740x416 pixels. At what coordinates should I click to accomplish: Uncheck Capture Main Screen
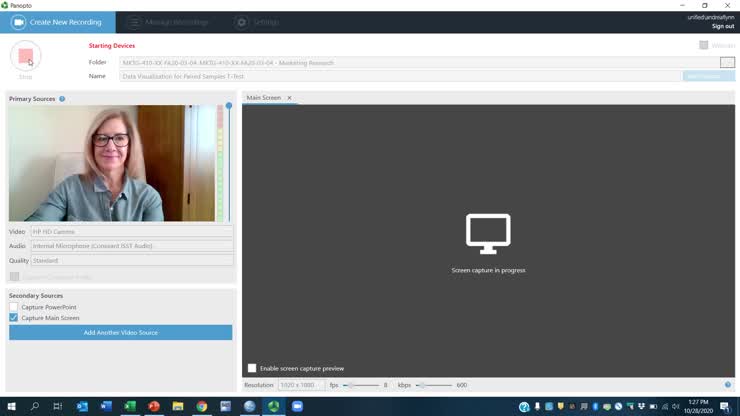[x=14, y=318]
